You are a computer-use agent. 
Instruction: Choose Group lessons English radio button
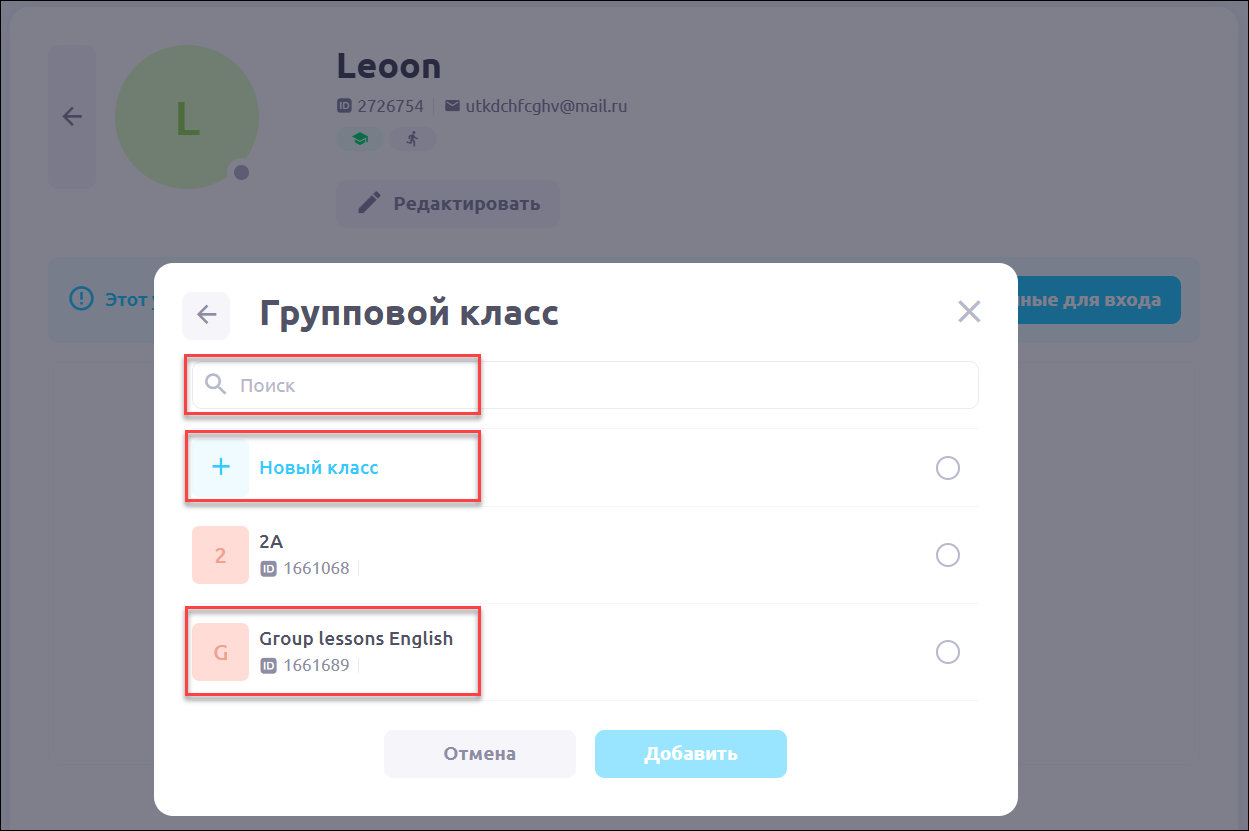click(x=947, y=652)
